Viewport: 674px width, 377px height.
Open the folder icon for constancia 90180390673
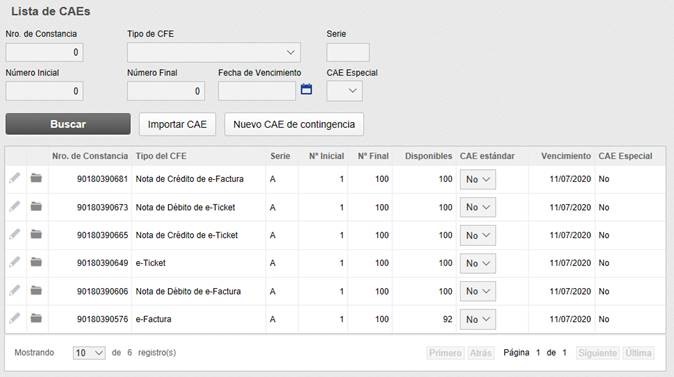point(36,207)
